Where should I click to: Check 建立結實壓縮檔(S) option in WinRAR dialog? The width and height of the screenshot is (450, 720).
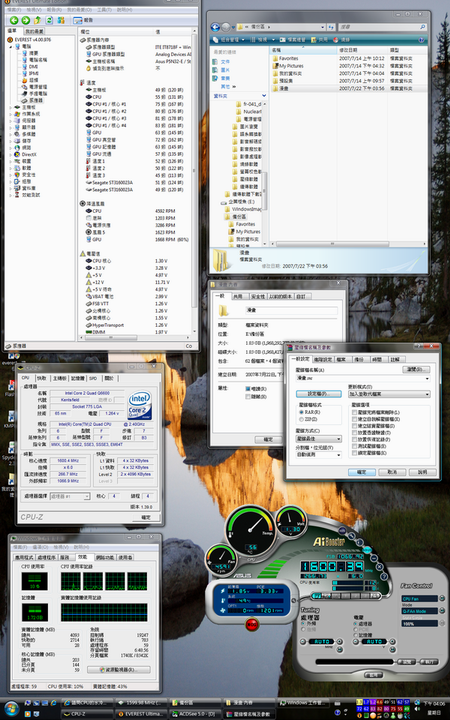pyautogui.click(x=354, y=426)
